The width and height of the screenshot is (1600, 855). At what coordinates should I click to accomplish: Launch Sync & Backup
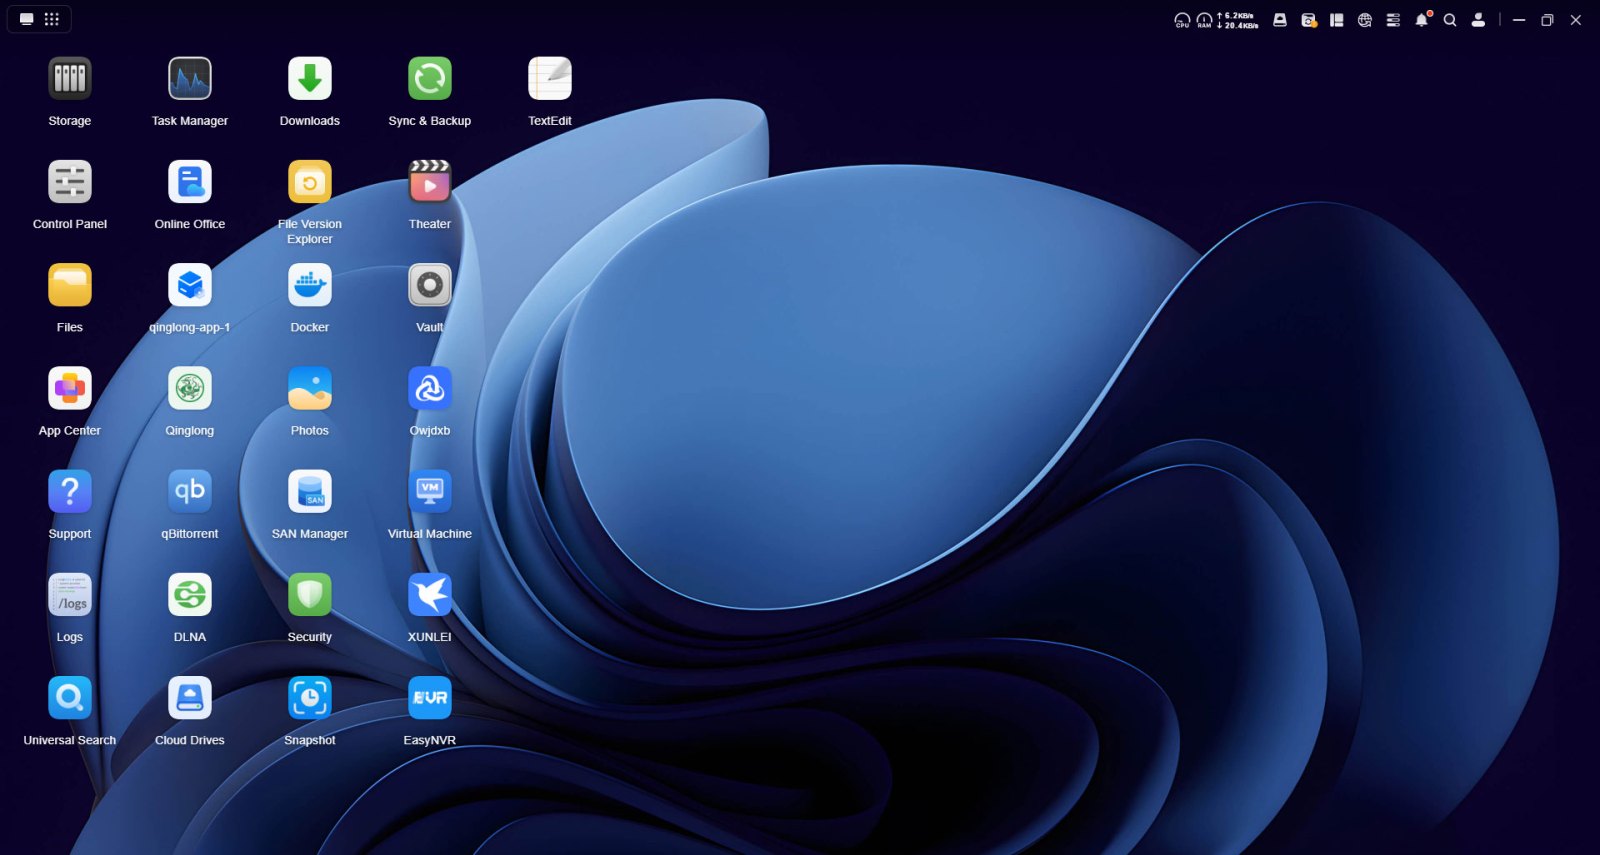point(430,80)
